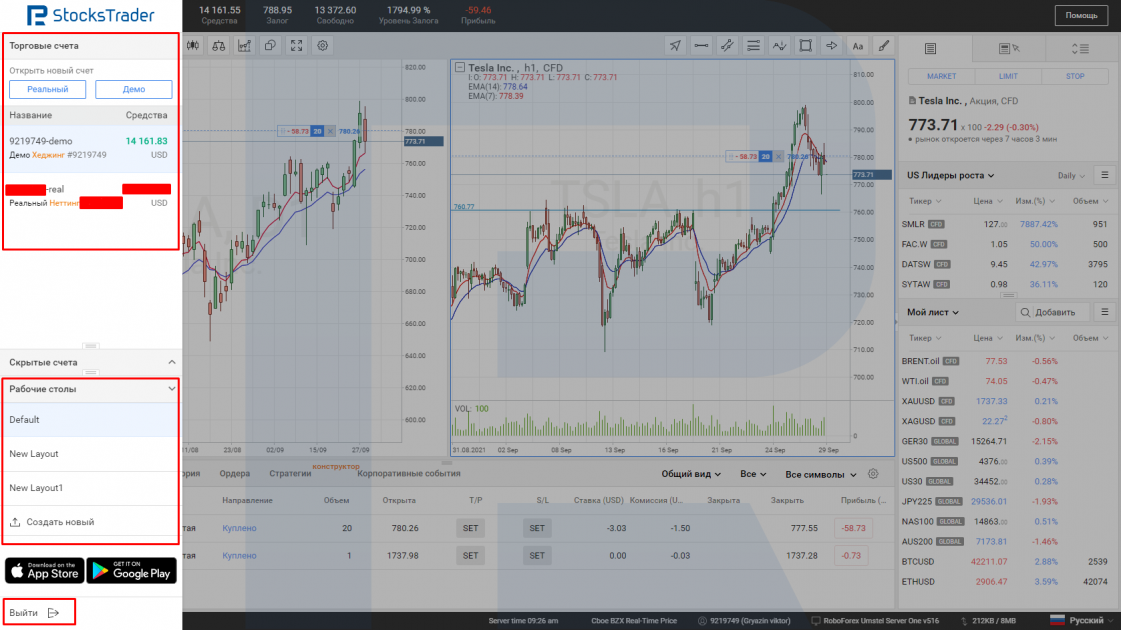Click Выйти to log out
This screenshot has height=630, width=1121.
34,613
